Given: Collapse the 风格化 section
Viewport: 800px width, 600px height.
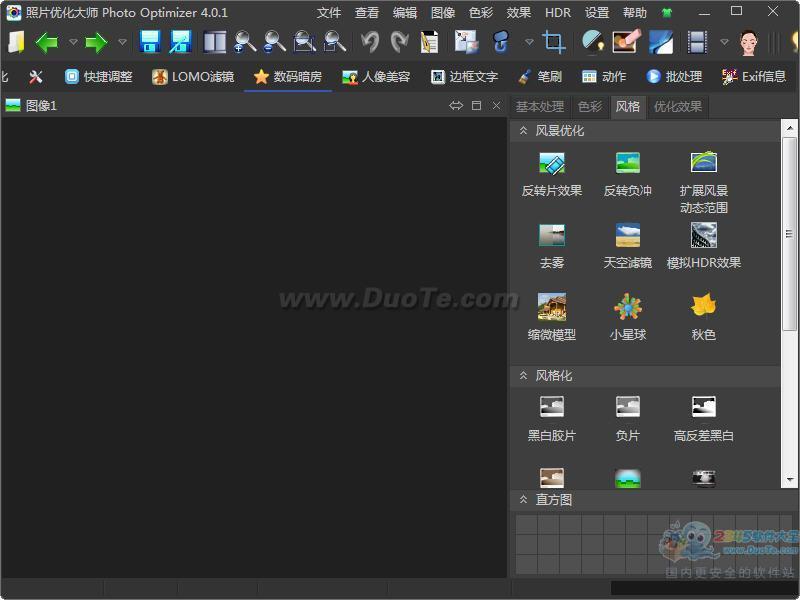Looking at the screenshot, I should [523, 376].
